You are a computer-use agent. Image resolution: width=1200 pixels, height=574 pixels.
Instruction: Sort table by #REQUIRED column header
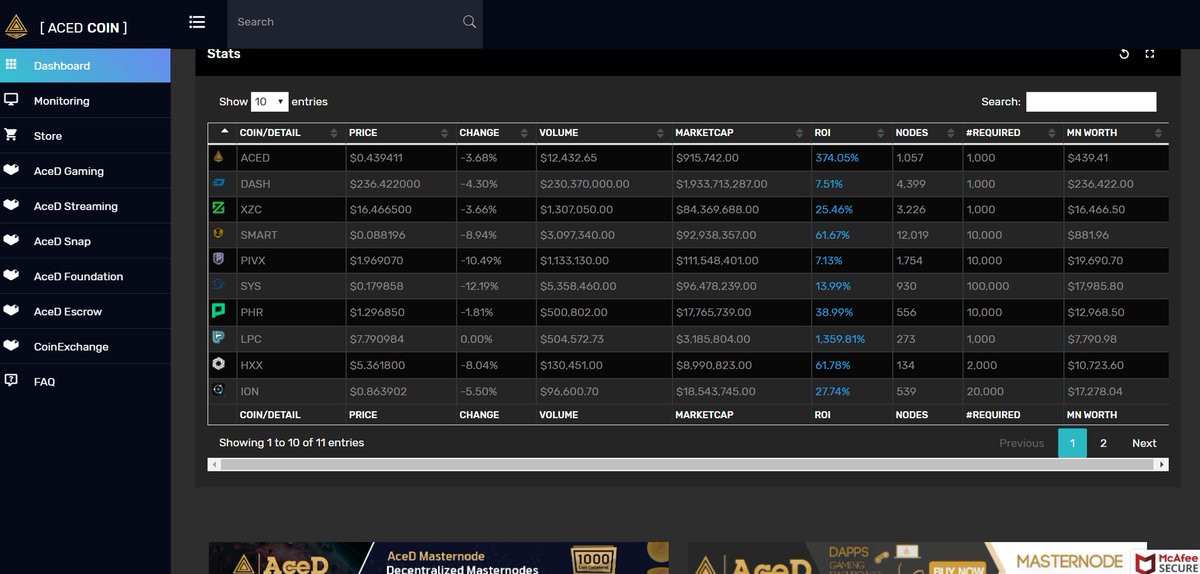point(1012,132)
